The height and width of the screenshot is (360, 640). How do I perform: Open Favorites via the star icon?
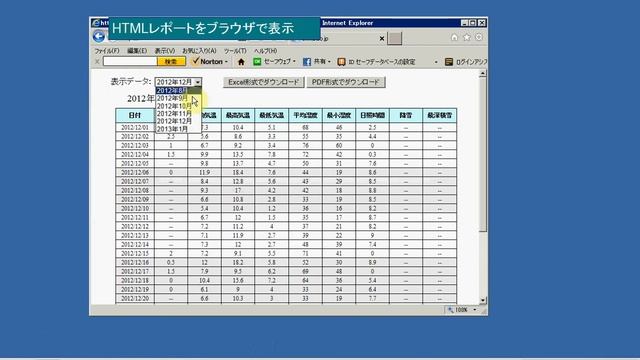pos(467,37)
